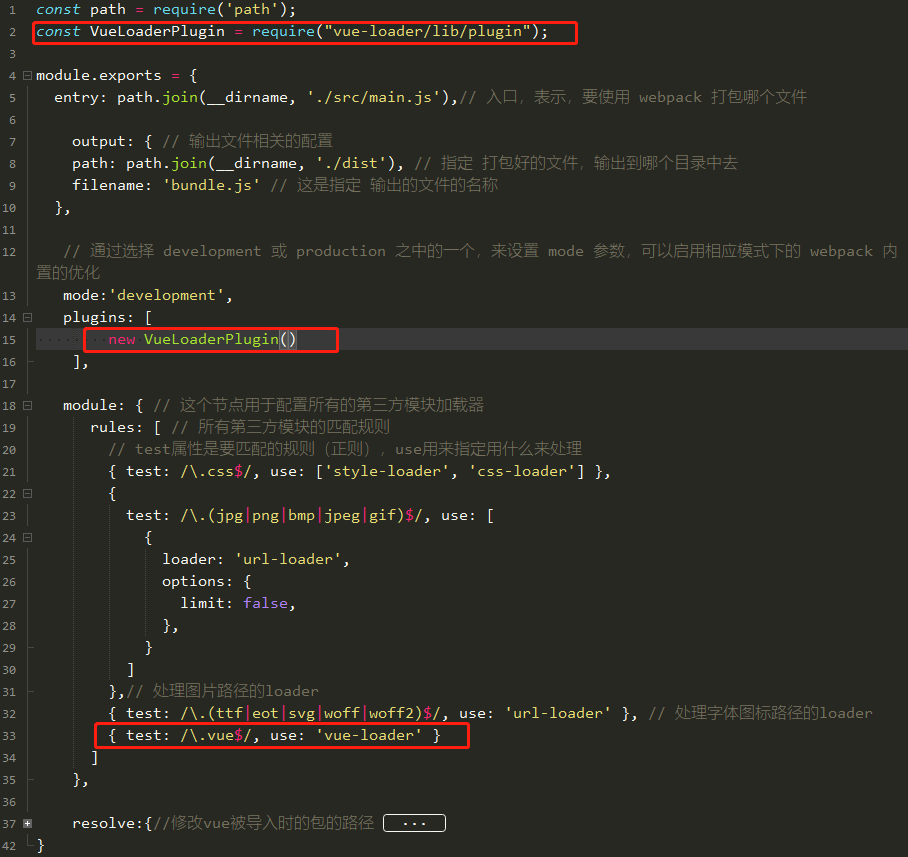
Task: Click the 'css-loader' string on line 21
Action: point(522,471)
